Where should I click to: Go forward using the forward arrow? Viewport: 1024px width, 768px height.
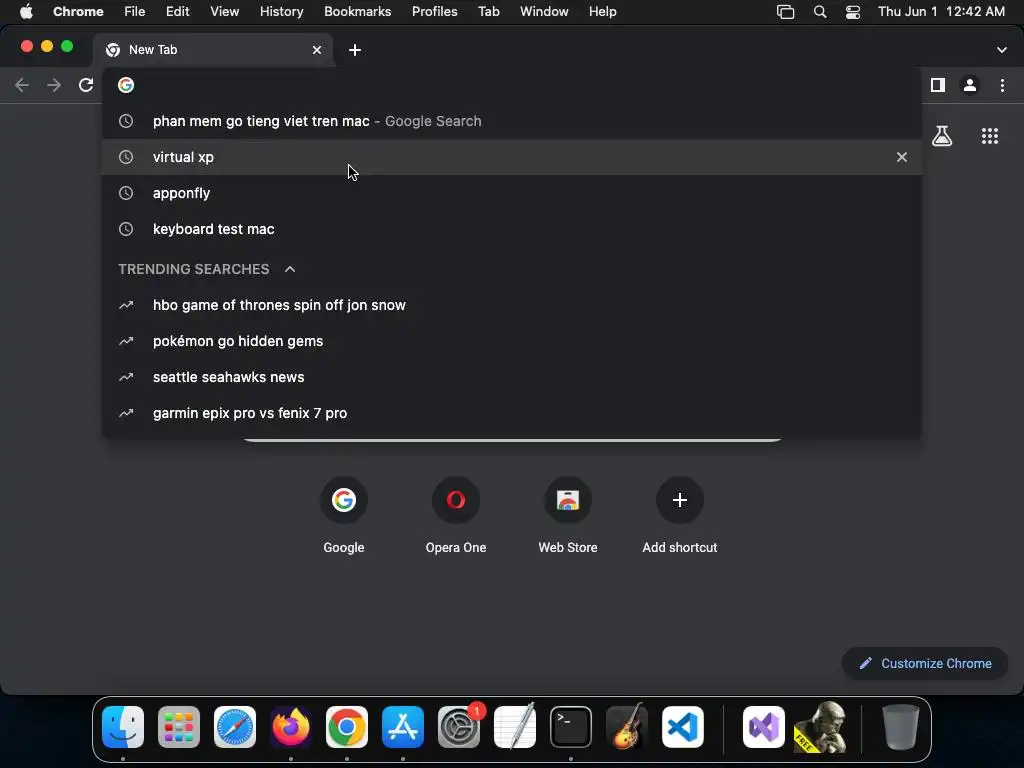coord(54,85)
